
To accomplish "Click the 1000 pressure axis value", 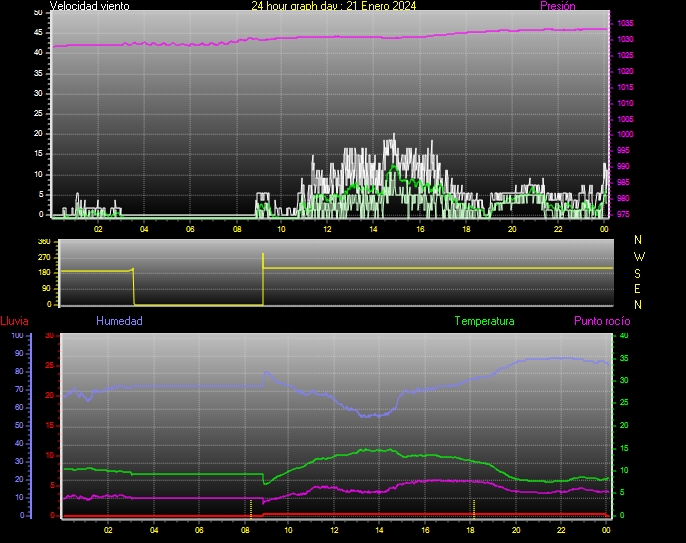I will click(x=625, y=134).
